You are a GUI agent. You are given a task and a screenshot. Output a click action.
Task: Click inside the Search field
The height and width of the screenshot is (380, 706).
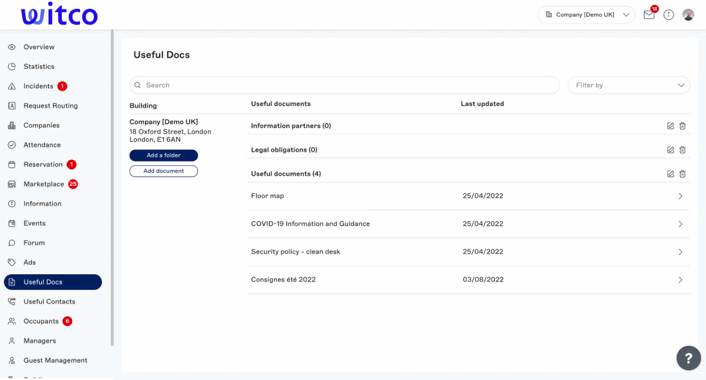(x=344, y=85)
